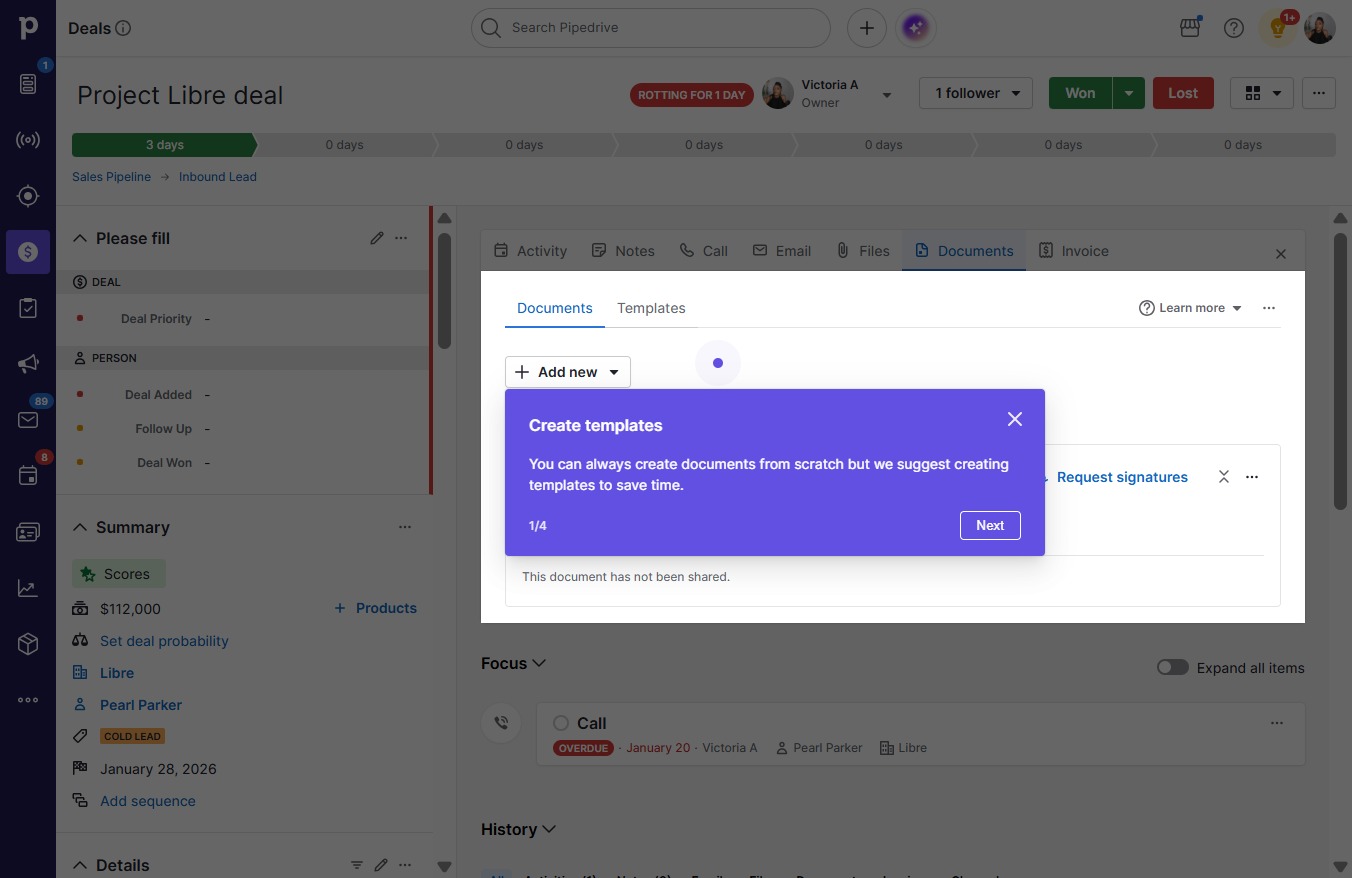Open the Sales Assistant lightbulb icon
Image resolution: width=1352 pixels, height=878 pixels.
pyautogui.click(x=1278, y=28)
